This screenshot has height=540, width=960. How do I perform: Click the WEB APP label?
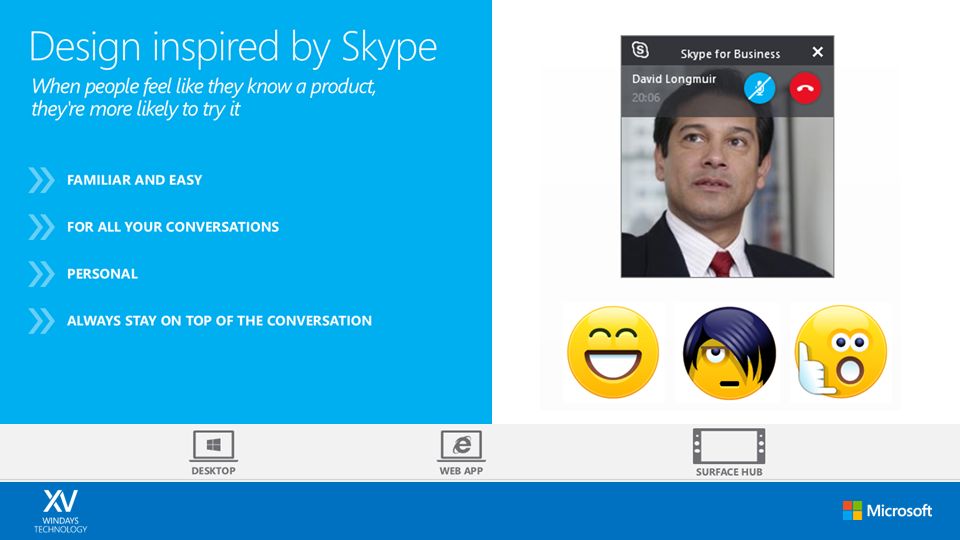coord(461,471)
